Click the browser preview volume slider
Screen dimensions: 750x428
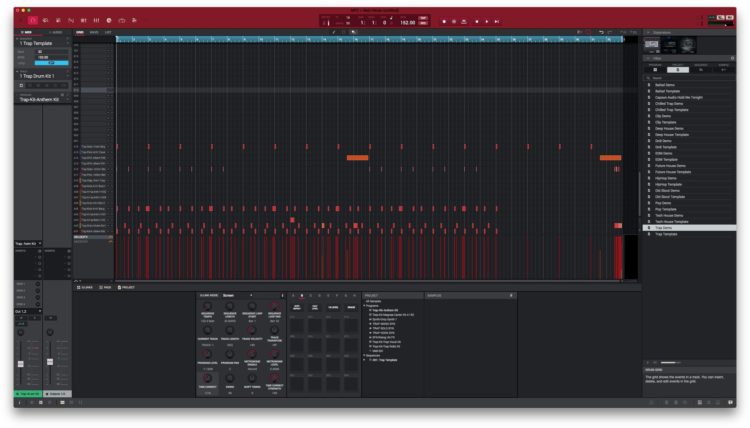tap(670, 362)
